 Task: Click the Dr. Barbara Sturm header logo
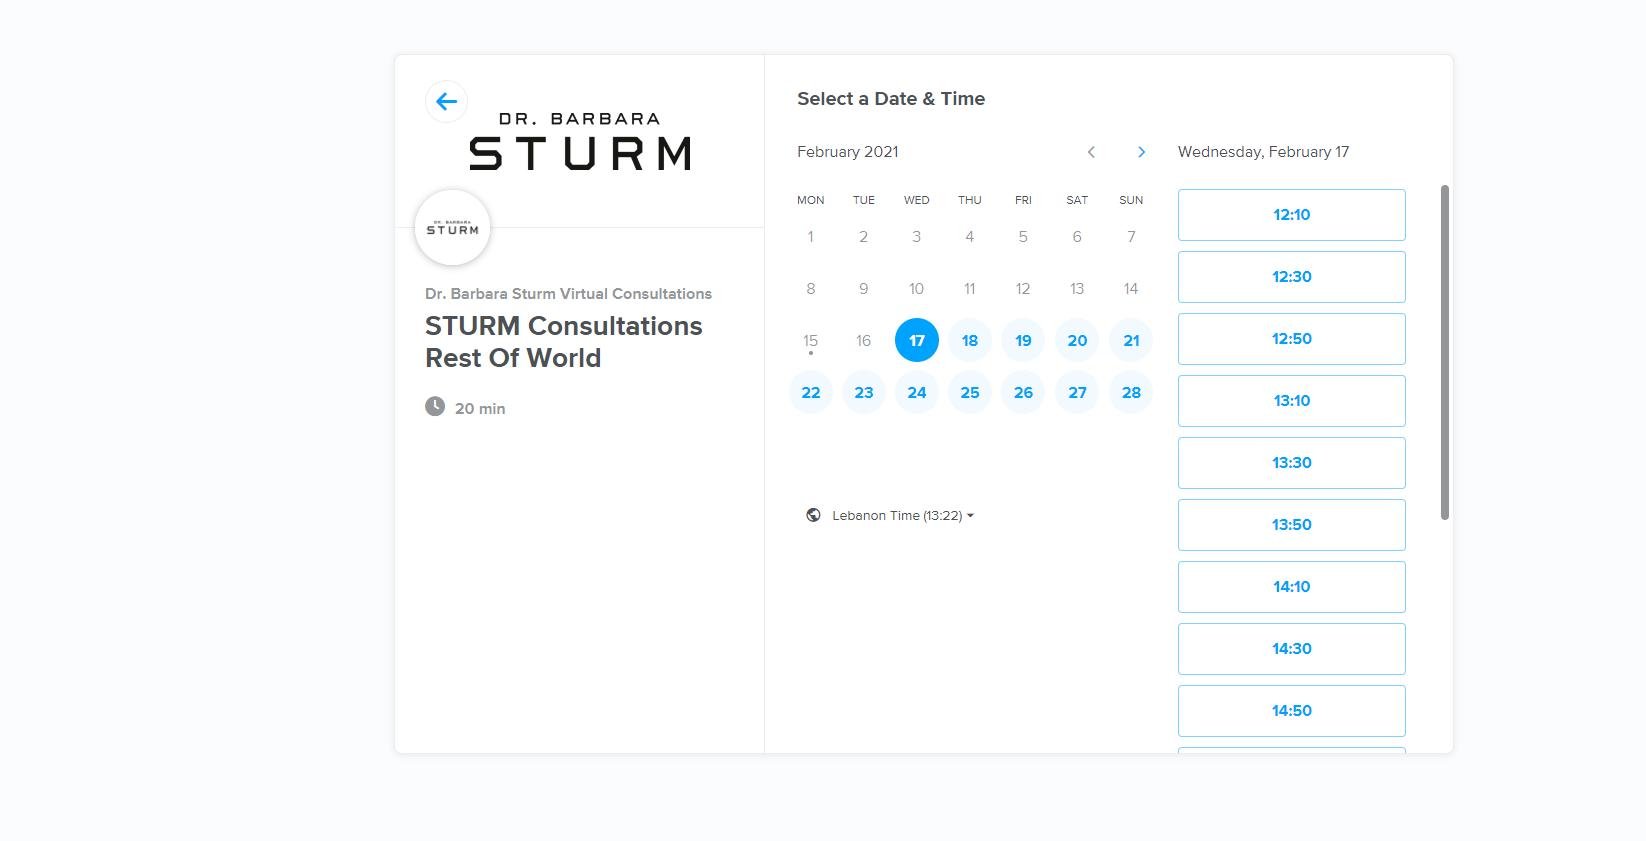coord(580,141)
